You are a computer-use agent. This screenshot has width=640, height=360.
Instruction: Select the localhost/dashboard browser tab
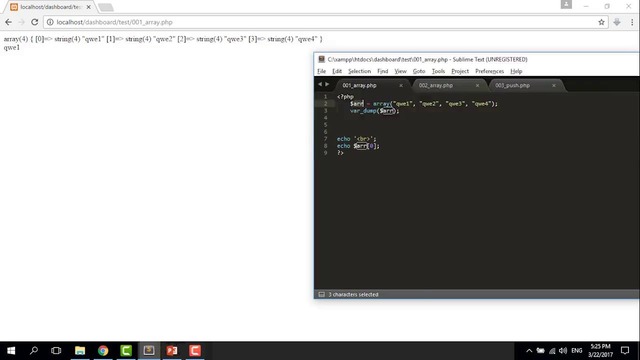pos(49,7)
